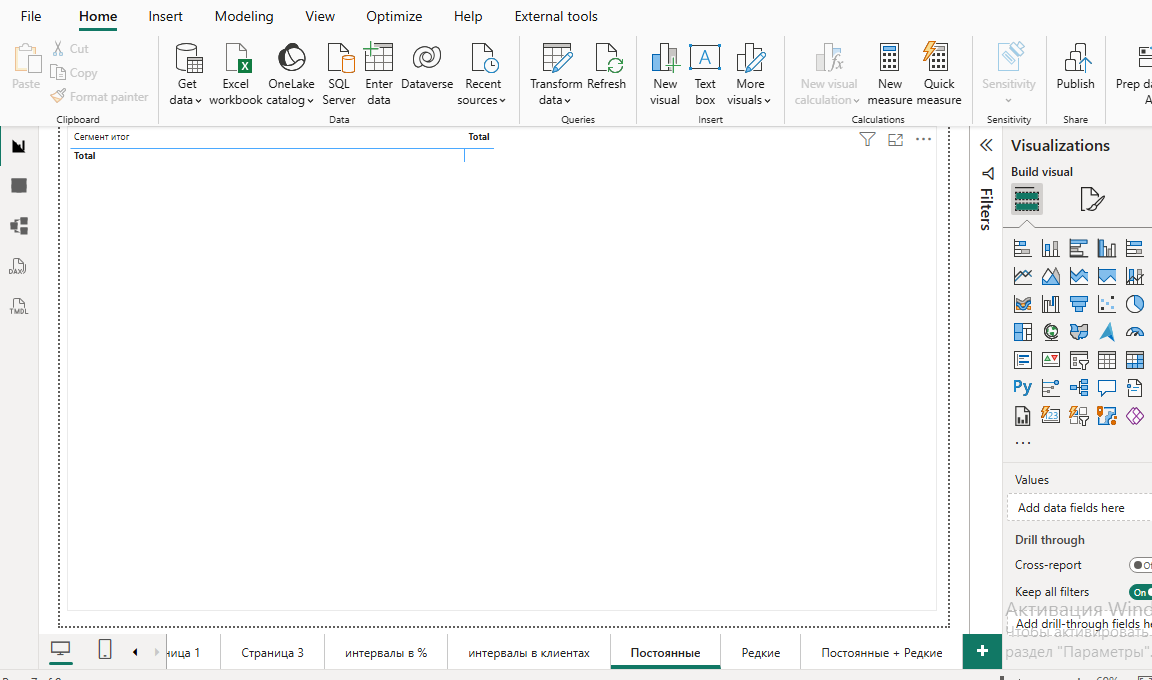Toggle the Keep all filters switch
This screenshot has height=680, width=1152.
click(1139, 592)
